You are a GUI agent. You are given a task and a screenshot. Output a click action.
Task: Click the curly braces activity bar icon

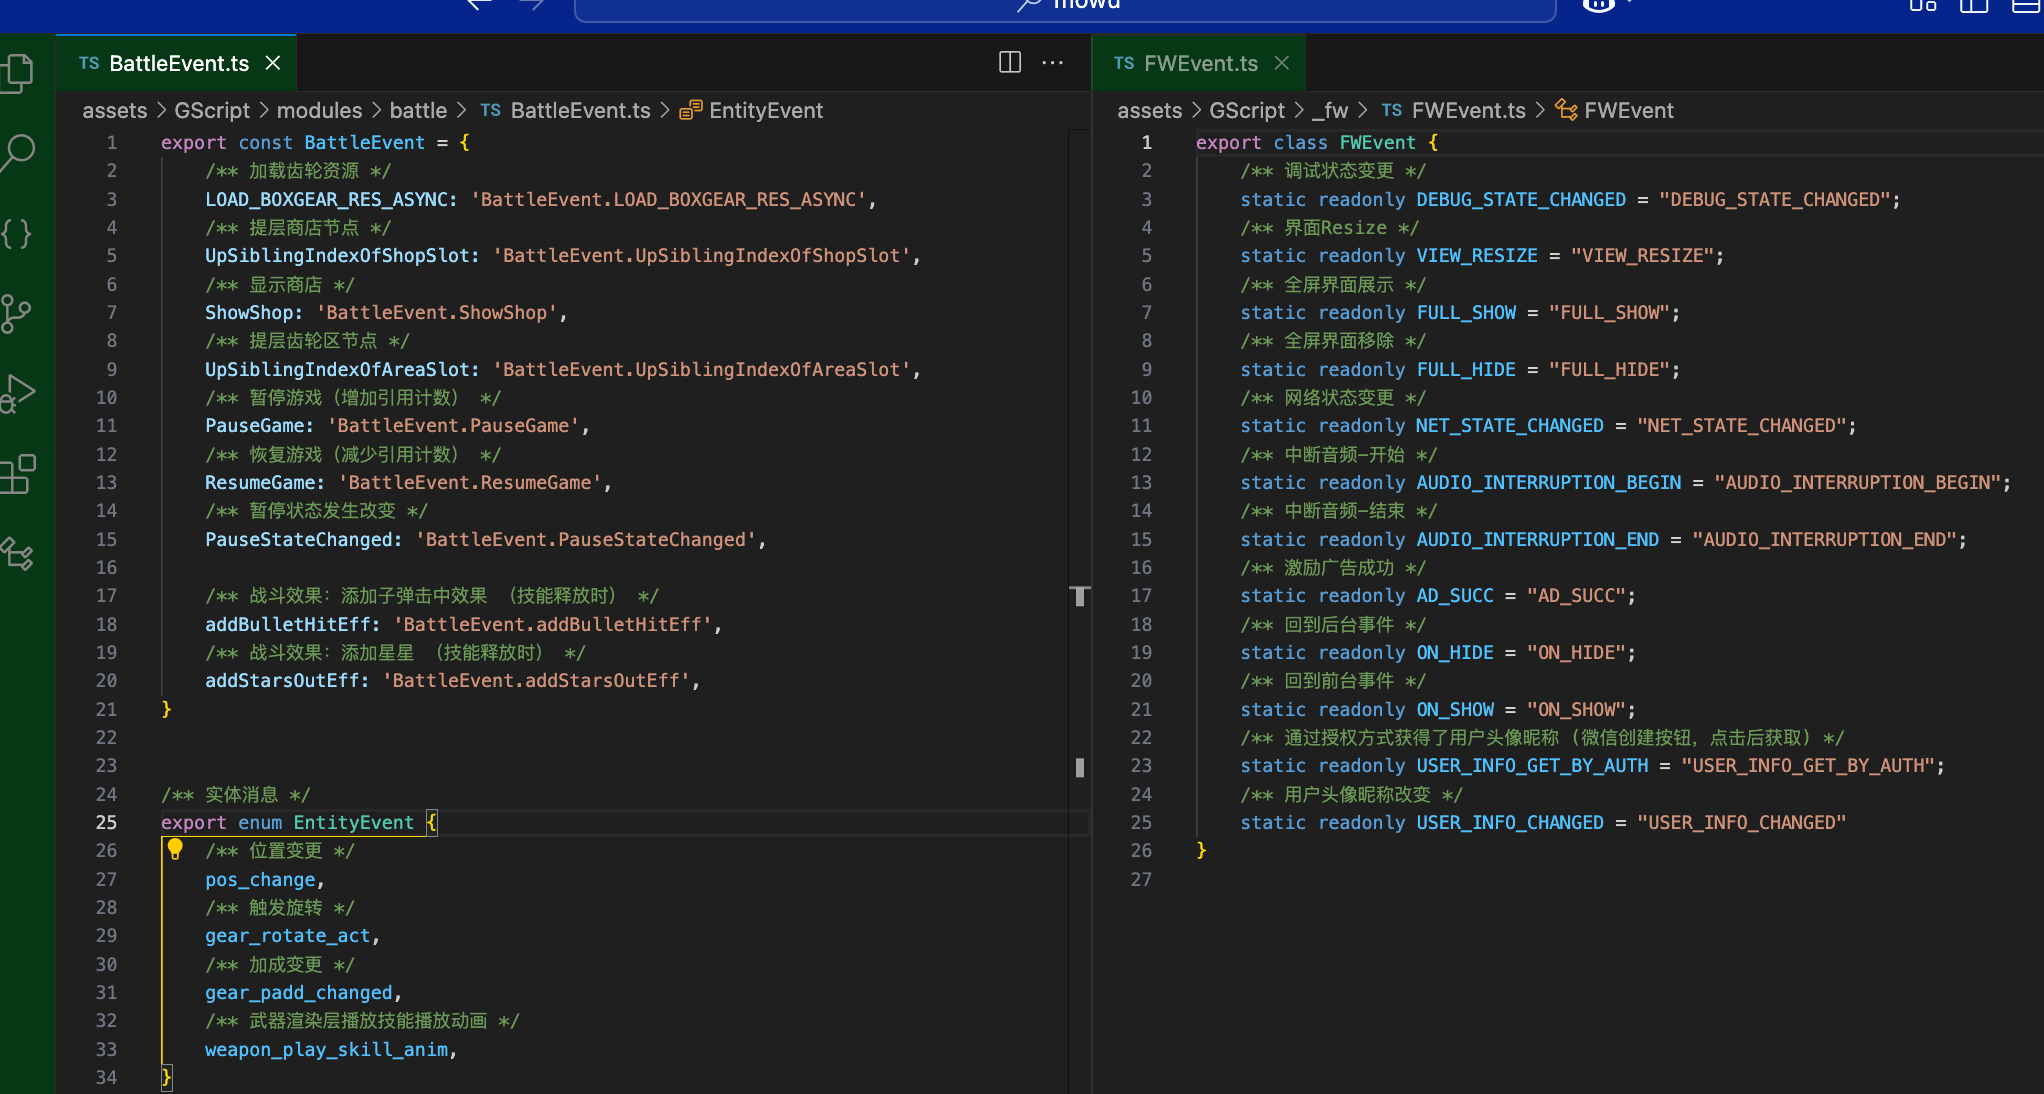[17, 234]
